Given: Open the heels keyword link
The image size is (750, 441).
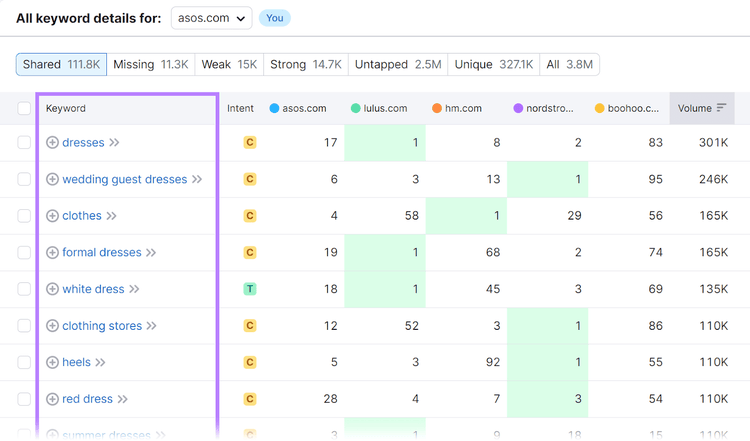Looking at the screenshot, I should click(77, 362).
